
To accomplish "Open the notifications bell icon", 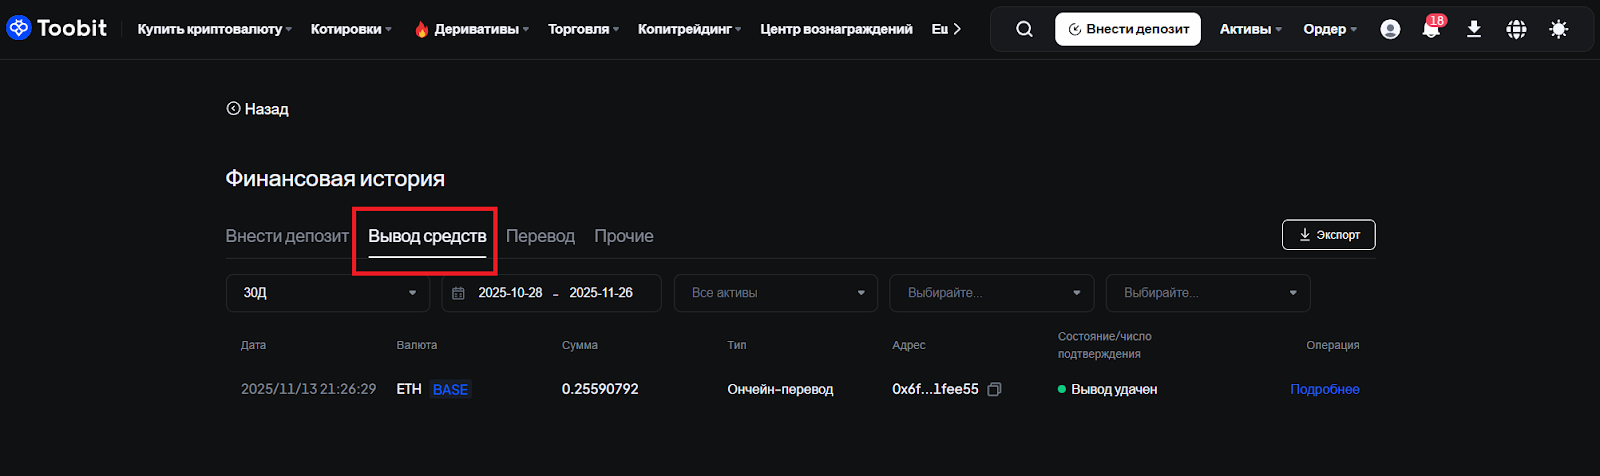I will (1431, 29).
